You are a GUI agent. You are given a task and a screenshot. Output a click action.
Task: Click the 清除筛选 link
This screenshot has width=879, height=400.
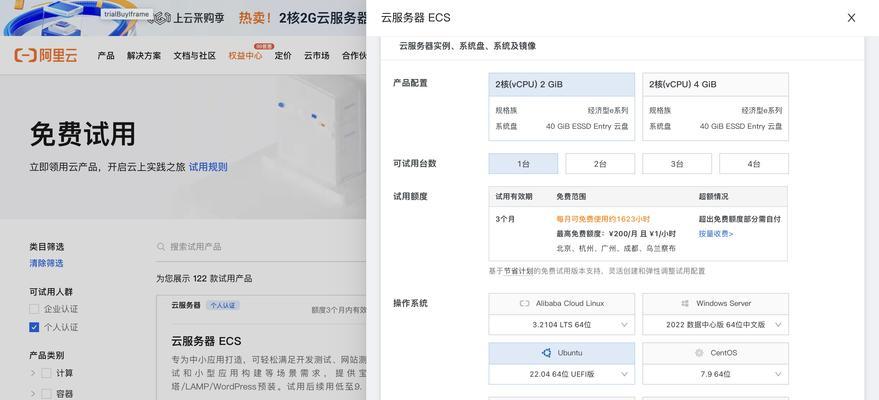(x=47, y=263)
